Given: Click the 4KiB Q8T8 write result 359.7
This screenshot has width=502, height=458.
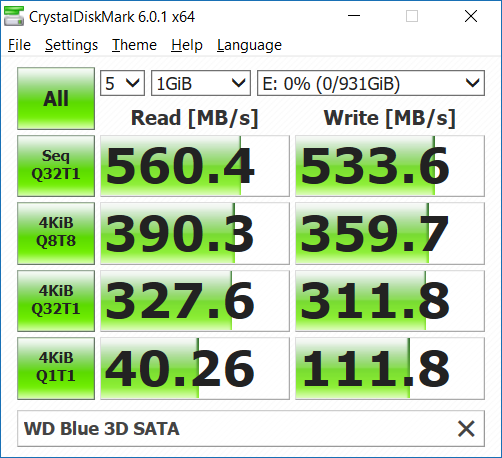Looking at the screenshot, I should 390,233.
